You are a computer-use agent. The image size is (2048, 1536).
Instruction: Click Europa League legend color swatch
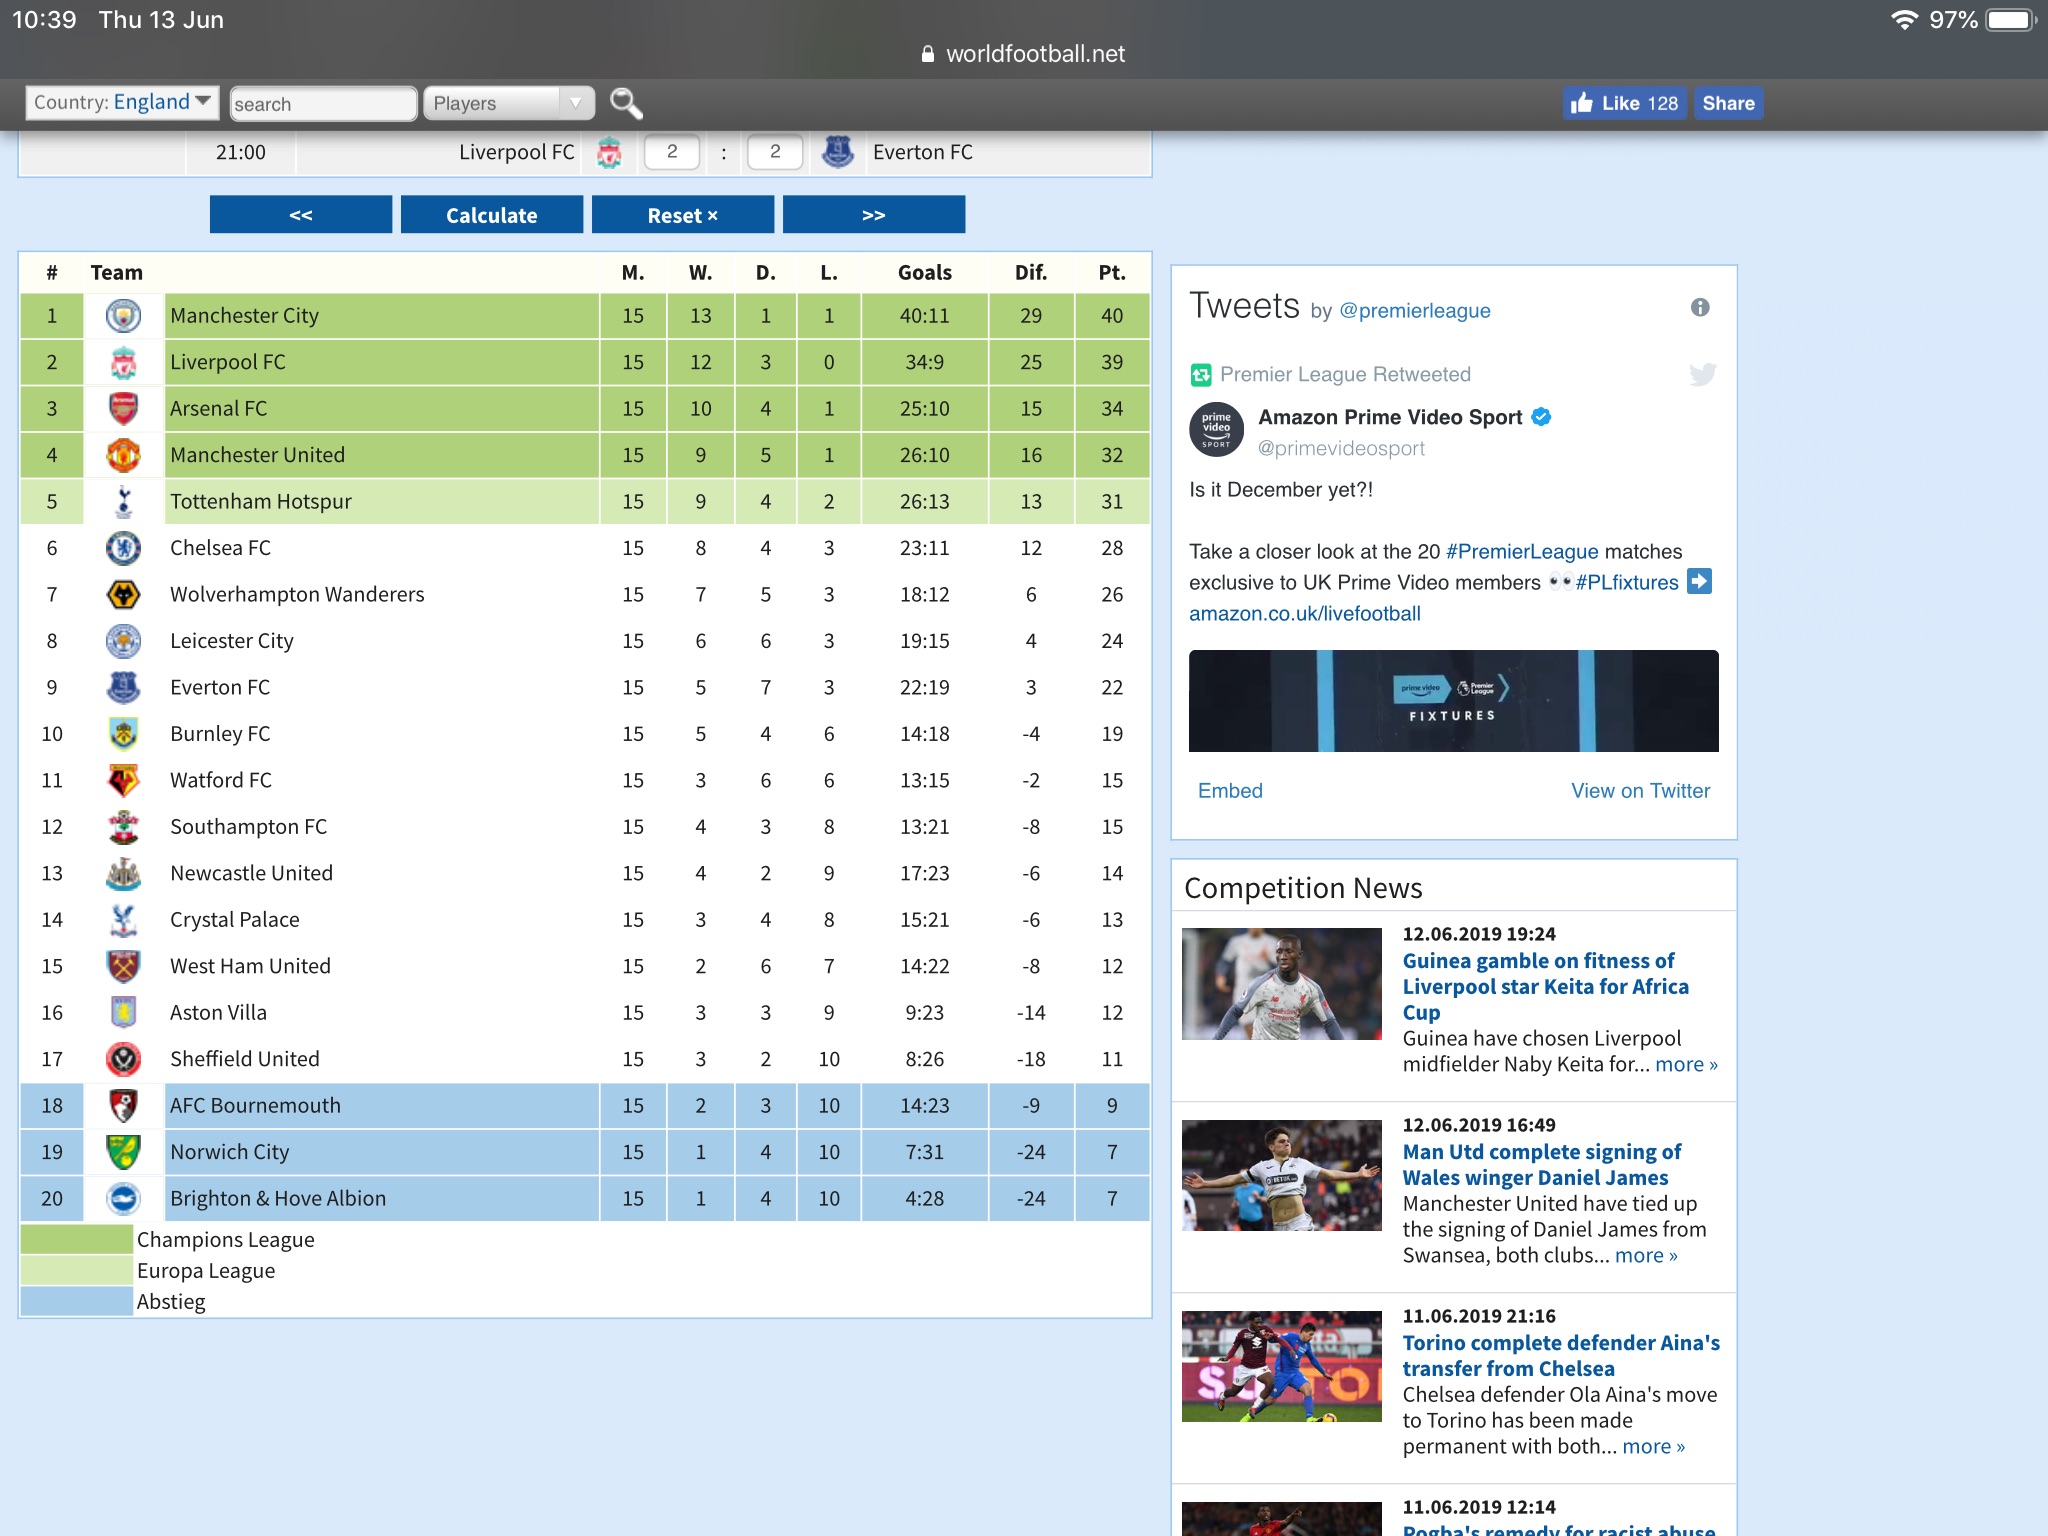click(77, 1271)
